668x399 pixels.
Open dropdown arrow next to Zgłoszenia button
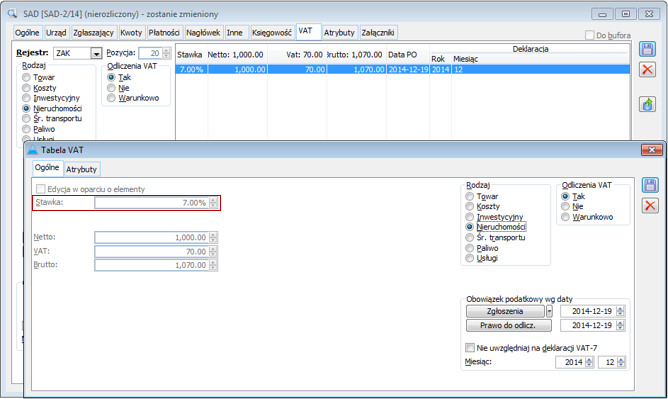pos(549,311)
